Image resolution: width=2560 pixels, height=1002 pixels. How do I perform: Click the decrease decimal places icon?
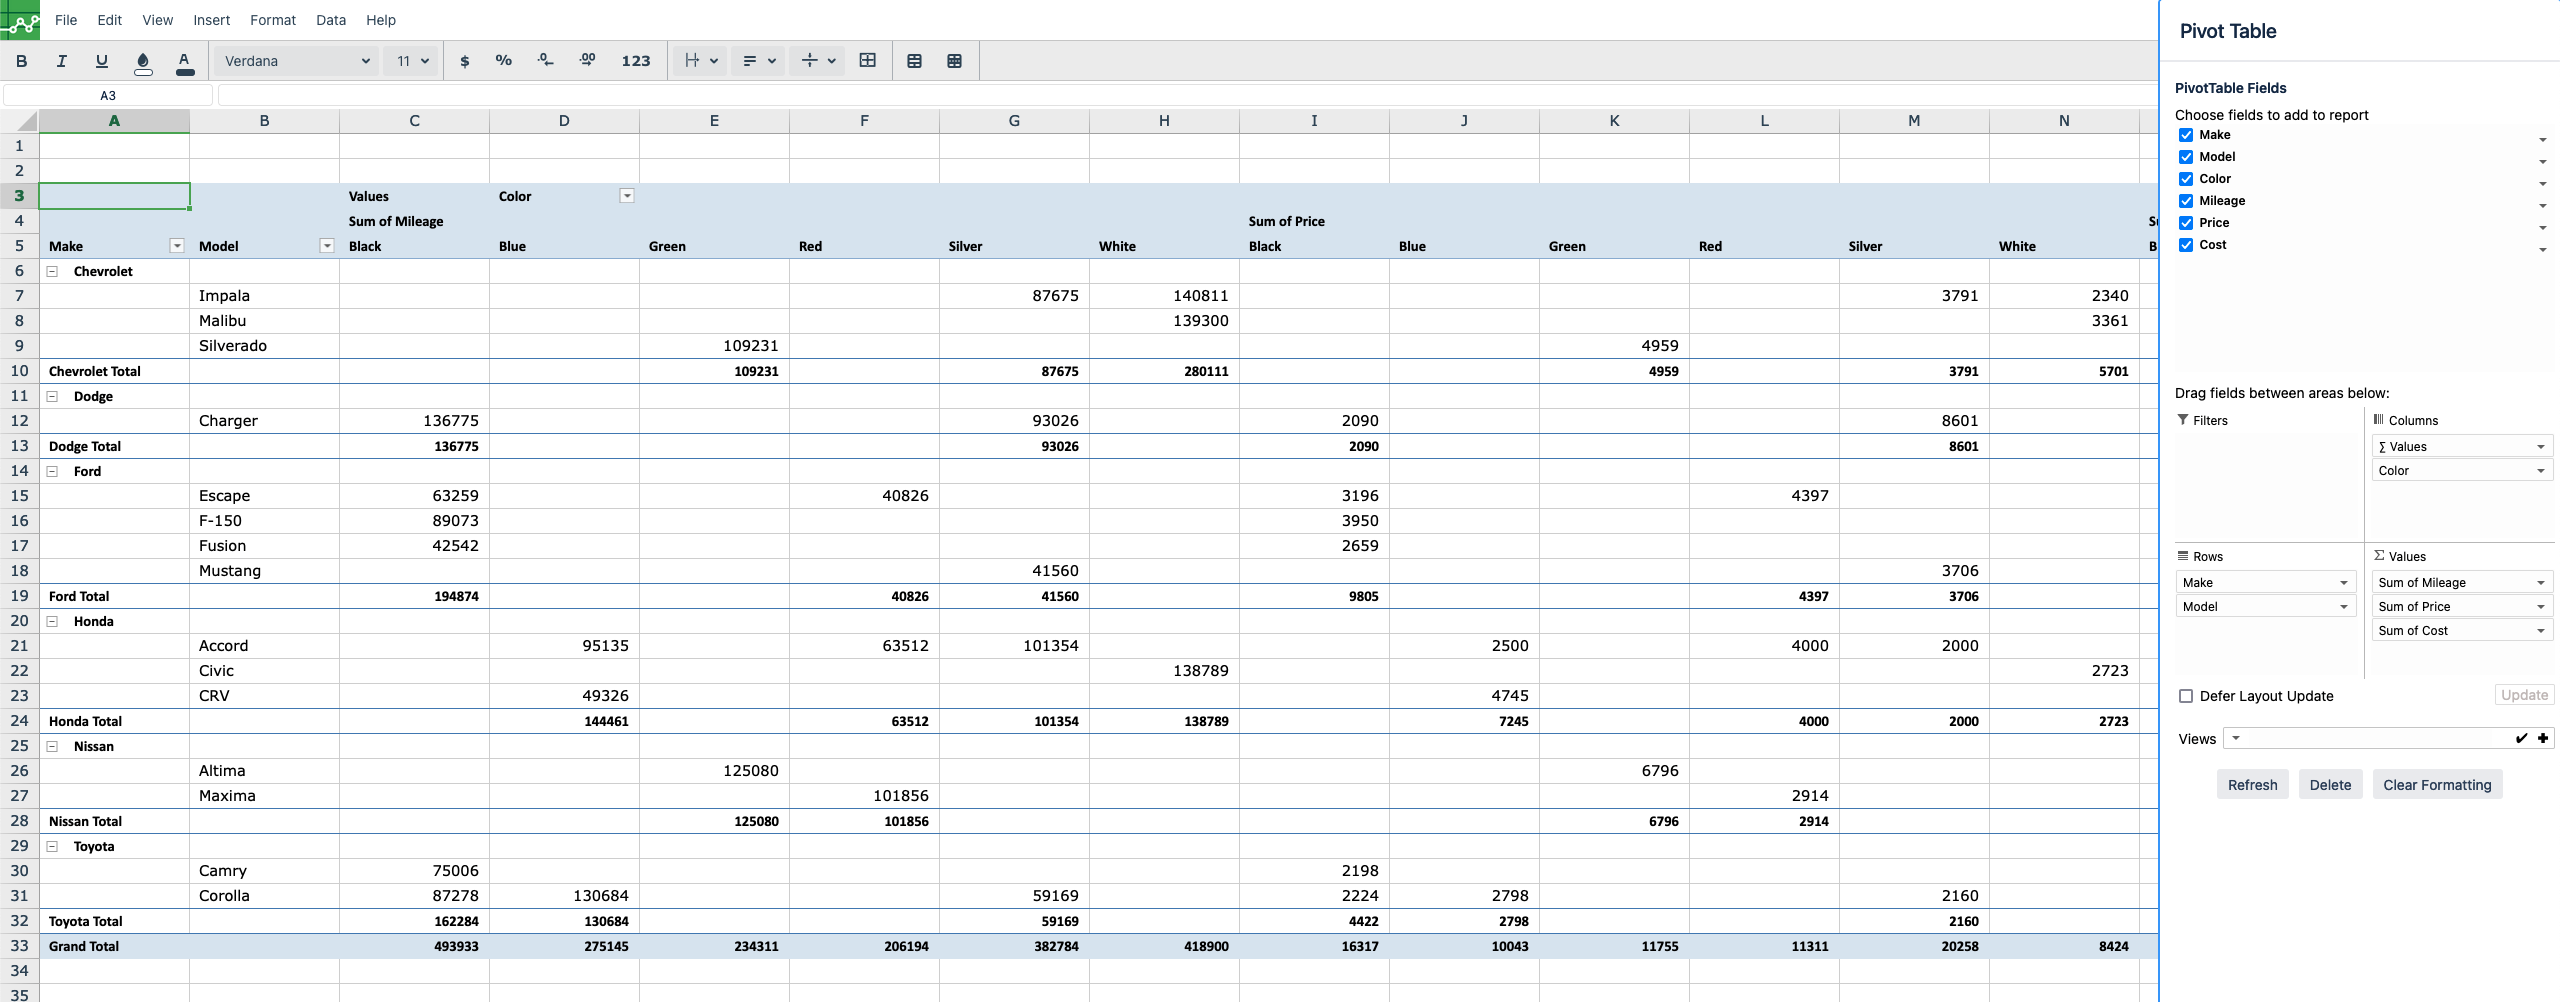pyautogui.click(x=545, y=61)
